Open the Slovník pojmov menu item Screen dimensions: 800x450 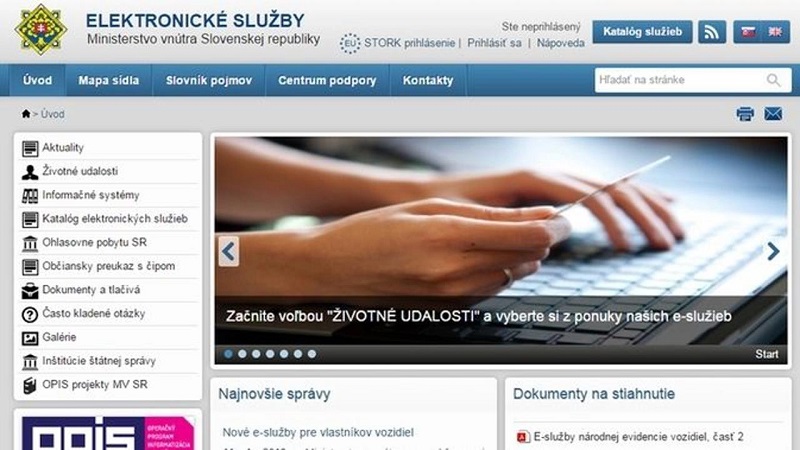pyautogui.click(x=209, y=80)
